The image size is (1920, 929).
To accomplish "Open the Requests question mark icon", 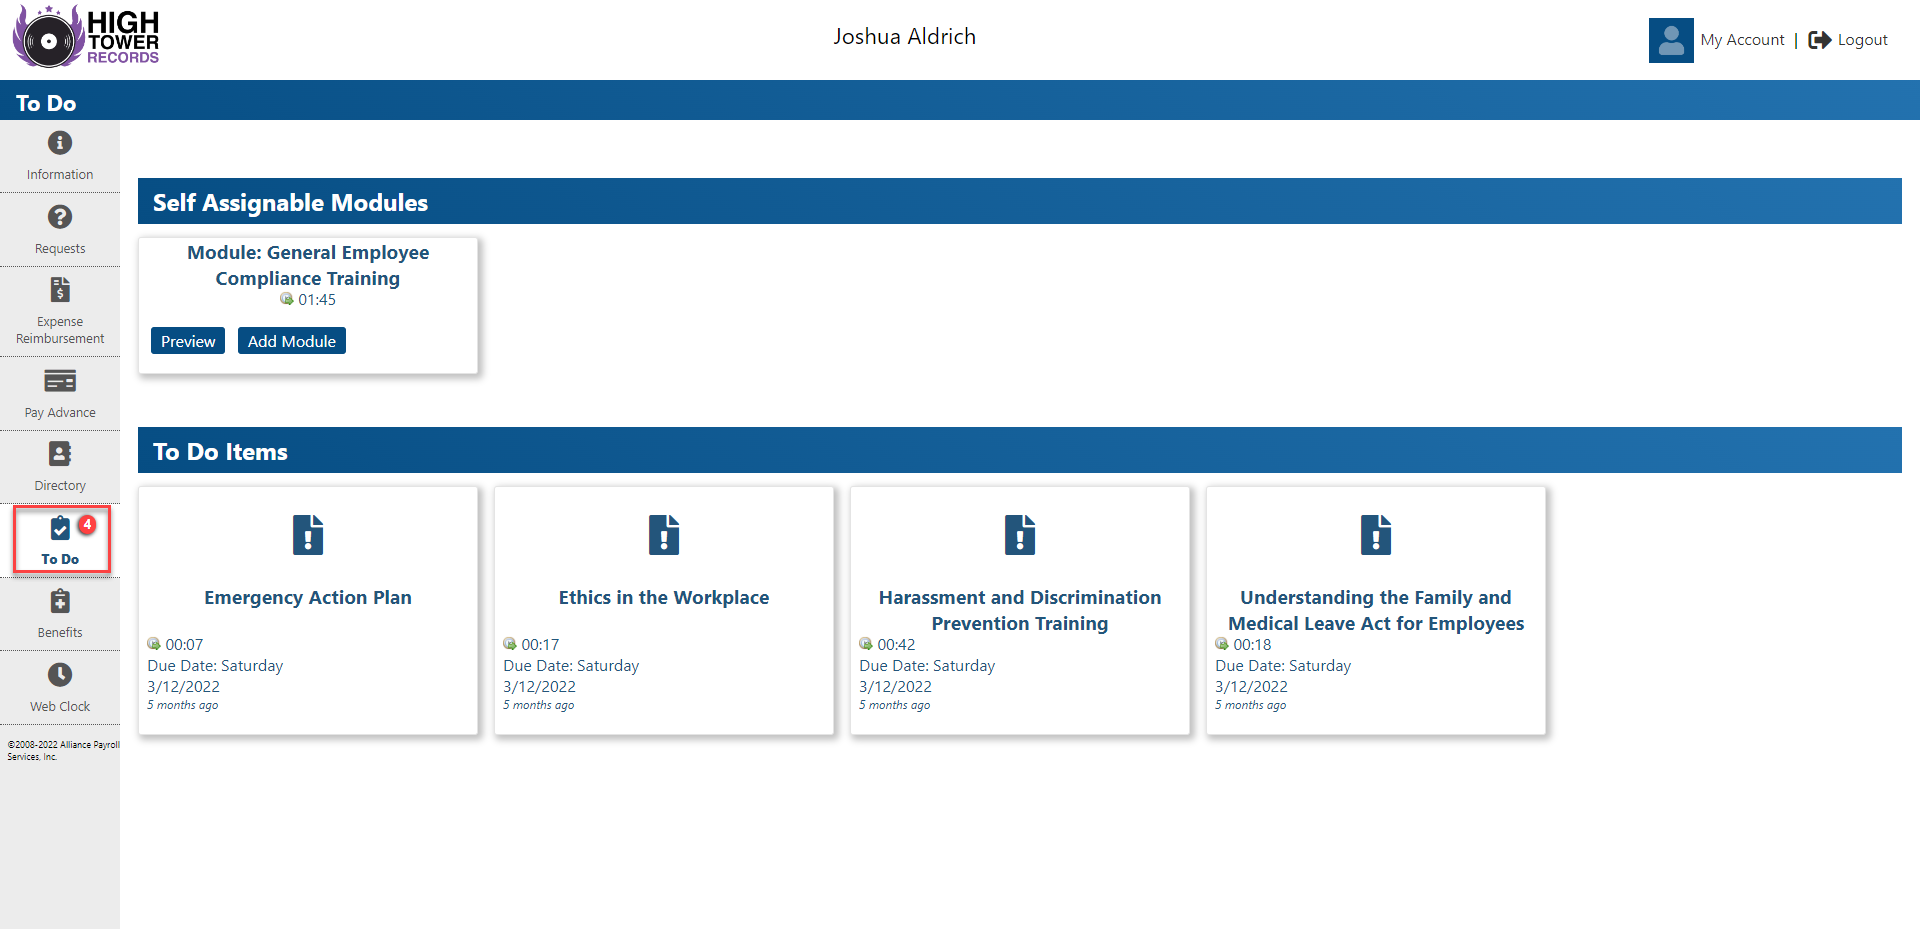I will (60, 217).
